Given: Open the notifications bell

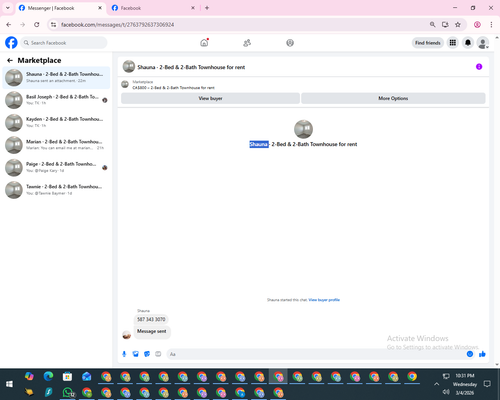Looking at the screenshot, I should (468, 43).
